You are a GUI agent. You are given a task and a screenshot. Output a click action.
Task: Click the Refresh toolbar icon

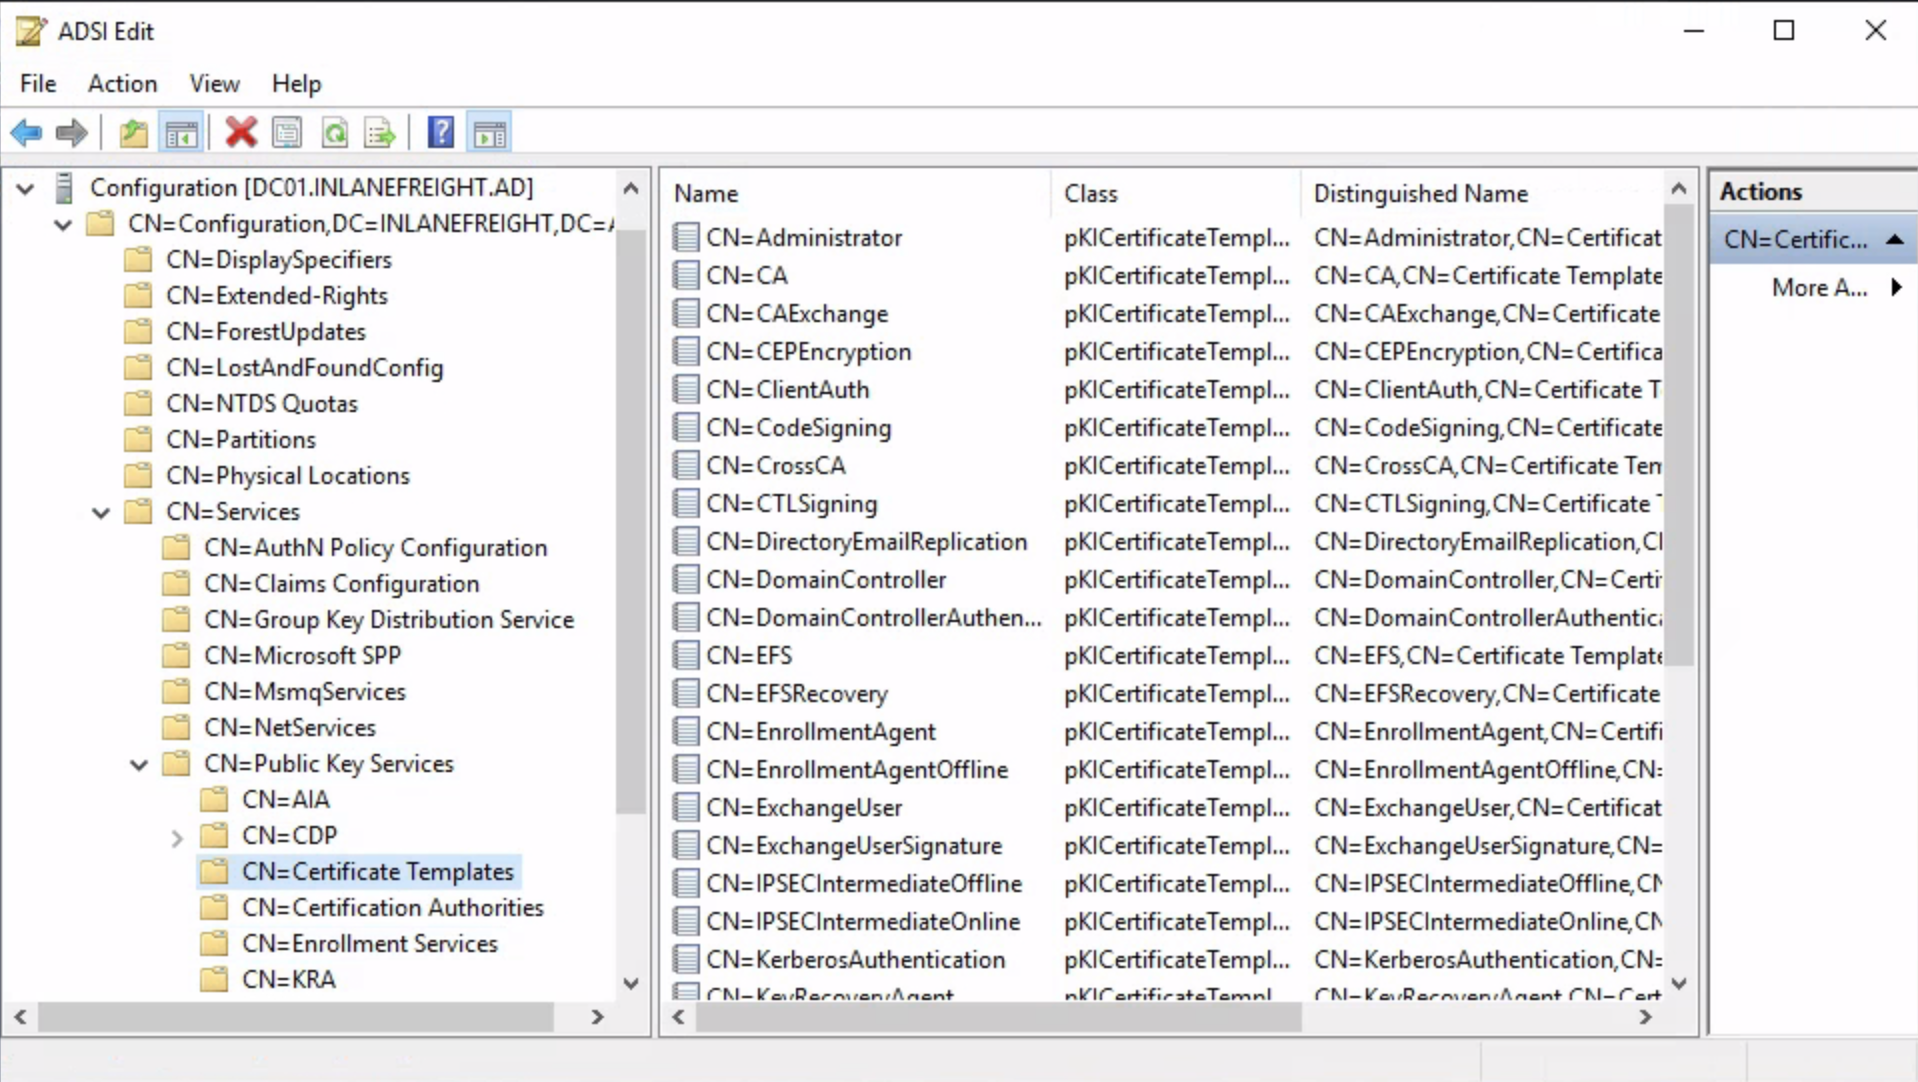[335, 133]
